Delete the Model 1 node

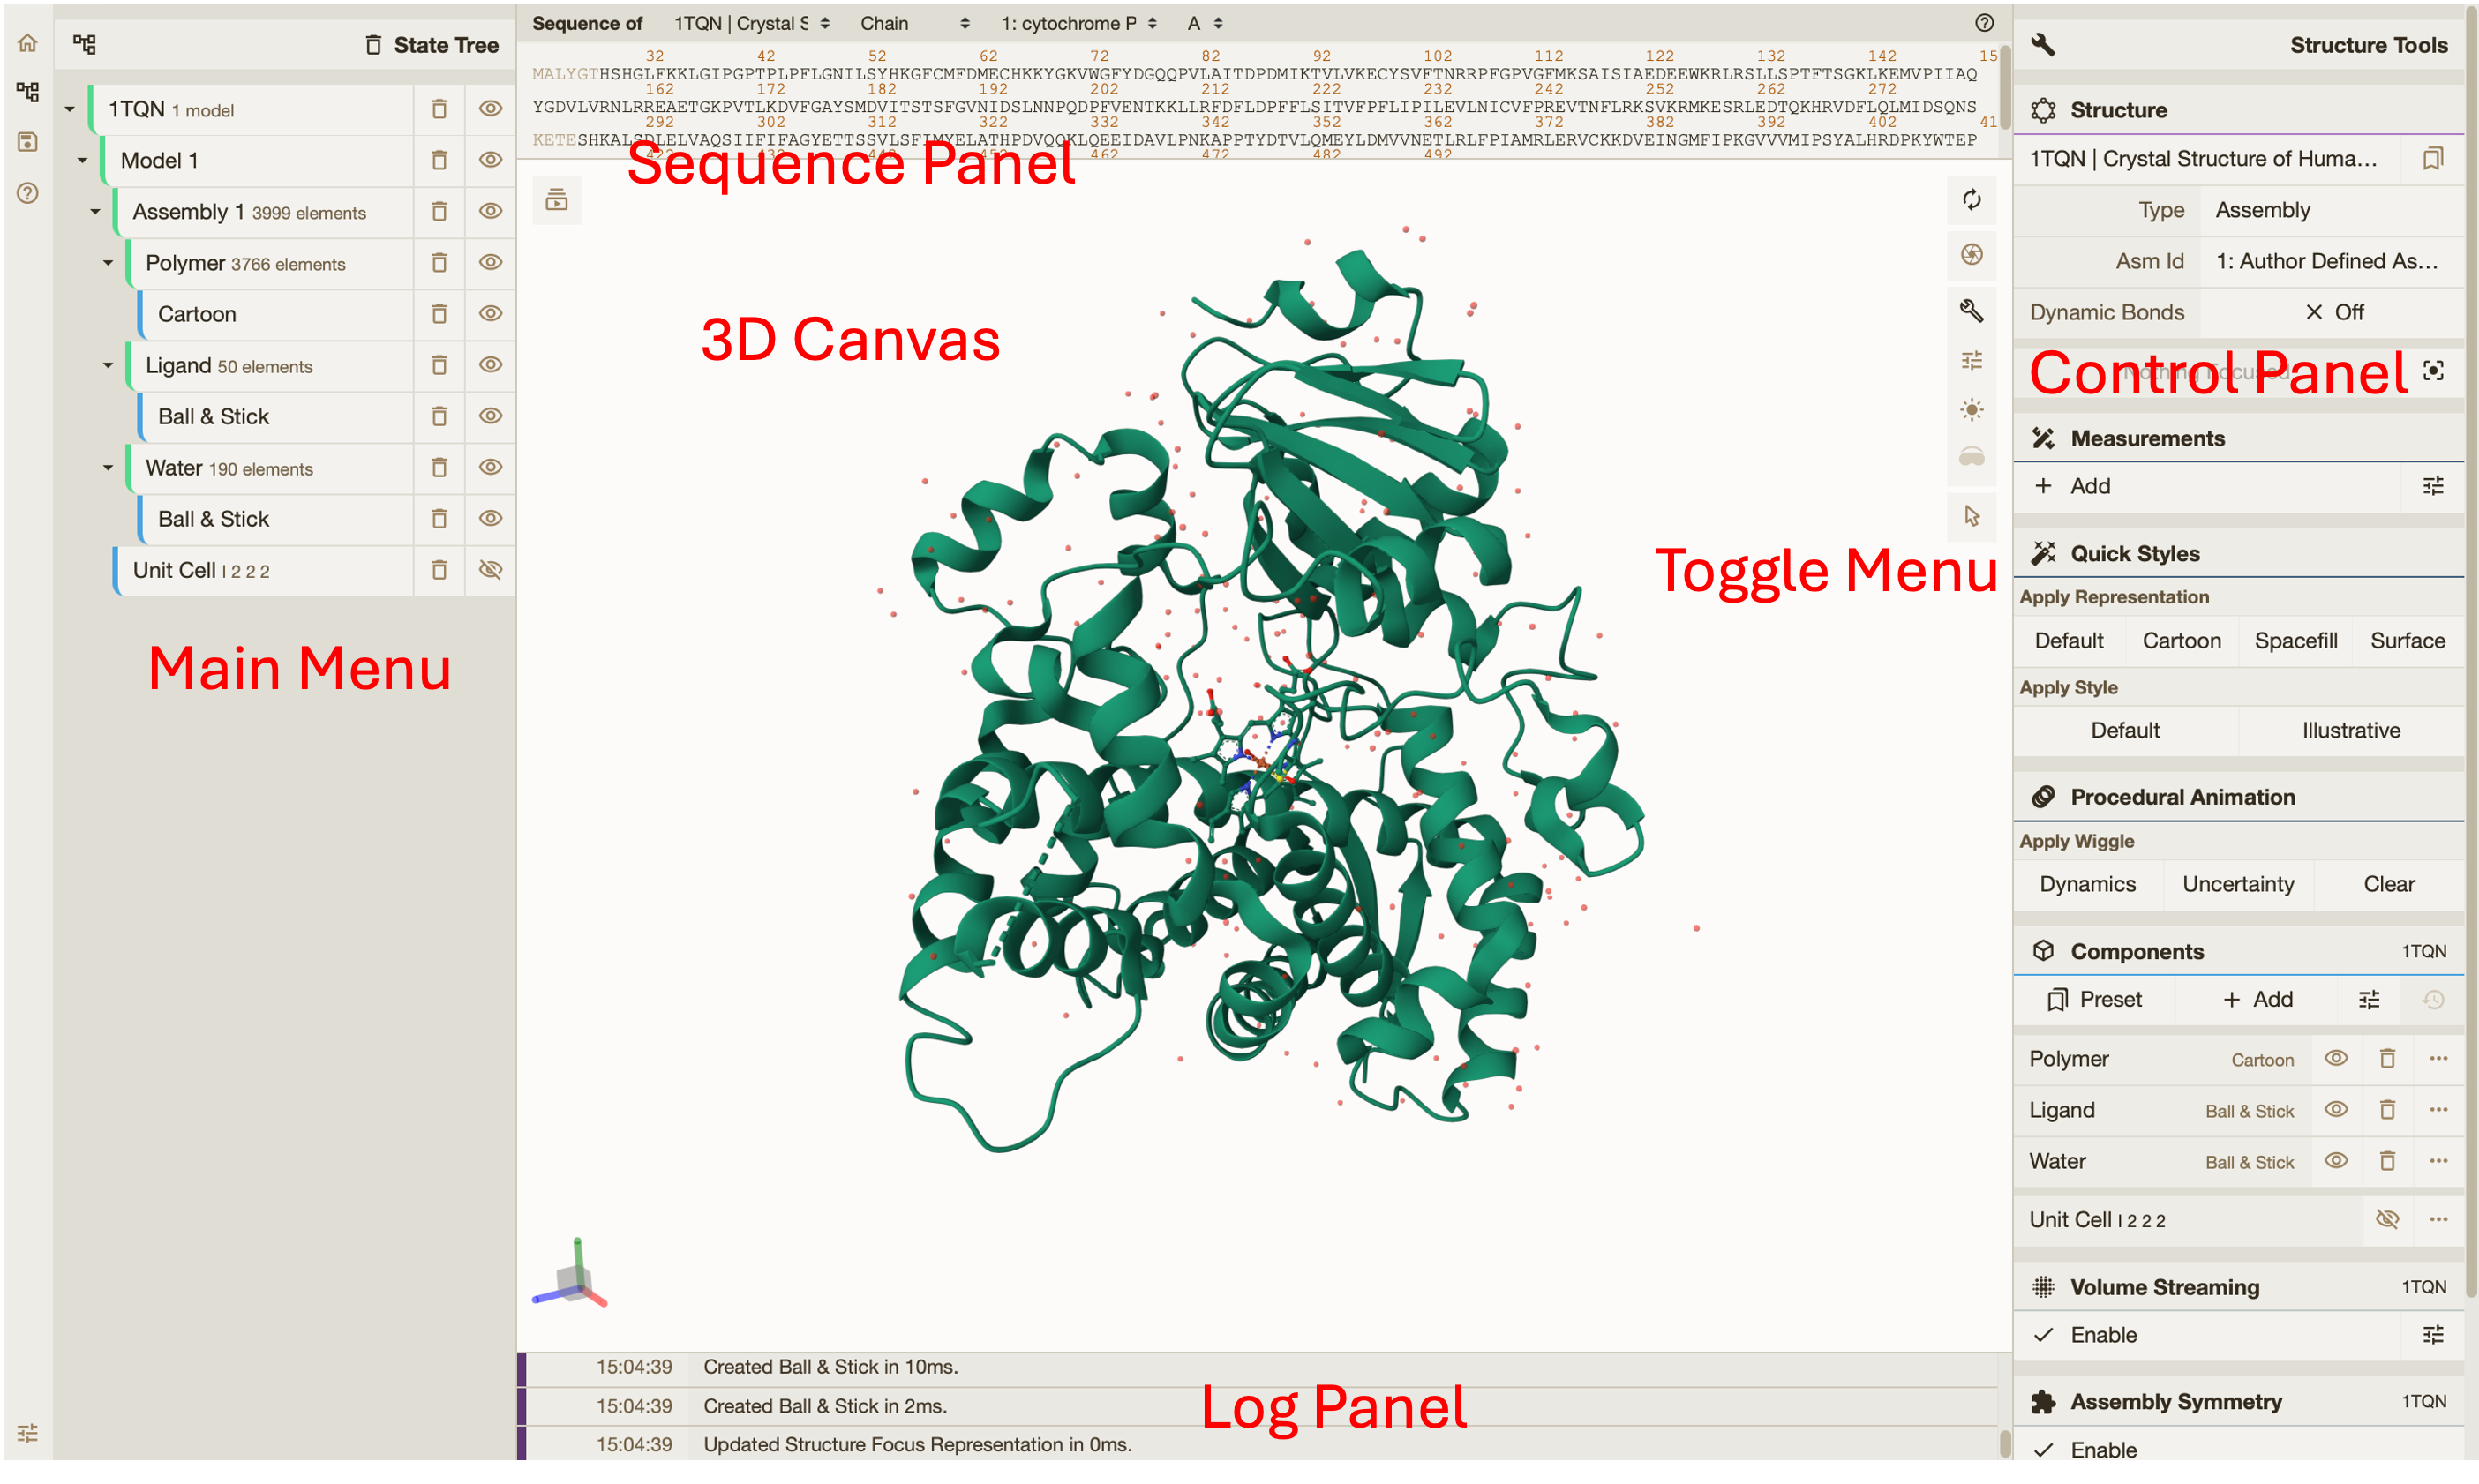pos(439,160)
